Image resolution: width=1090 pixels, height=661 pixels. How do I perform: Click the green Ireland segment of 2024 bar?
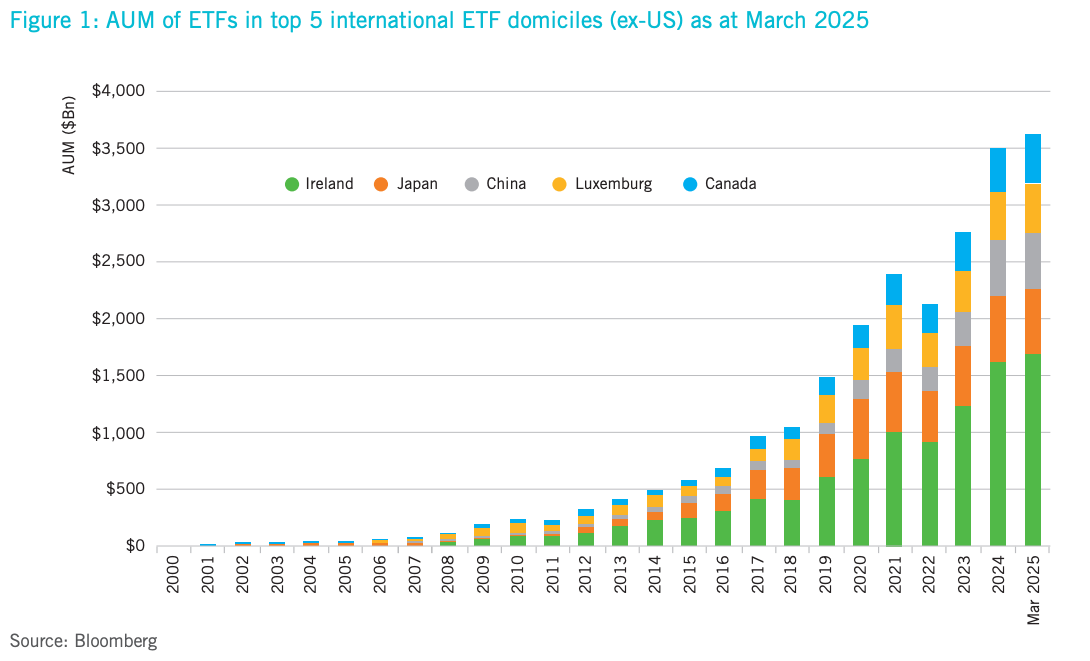click(998, 454)
